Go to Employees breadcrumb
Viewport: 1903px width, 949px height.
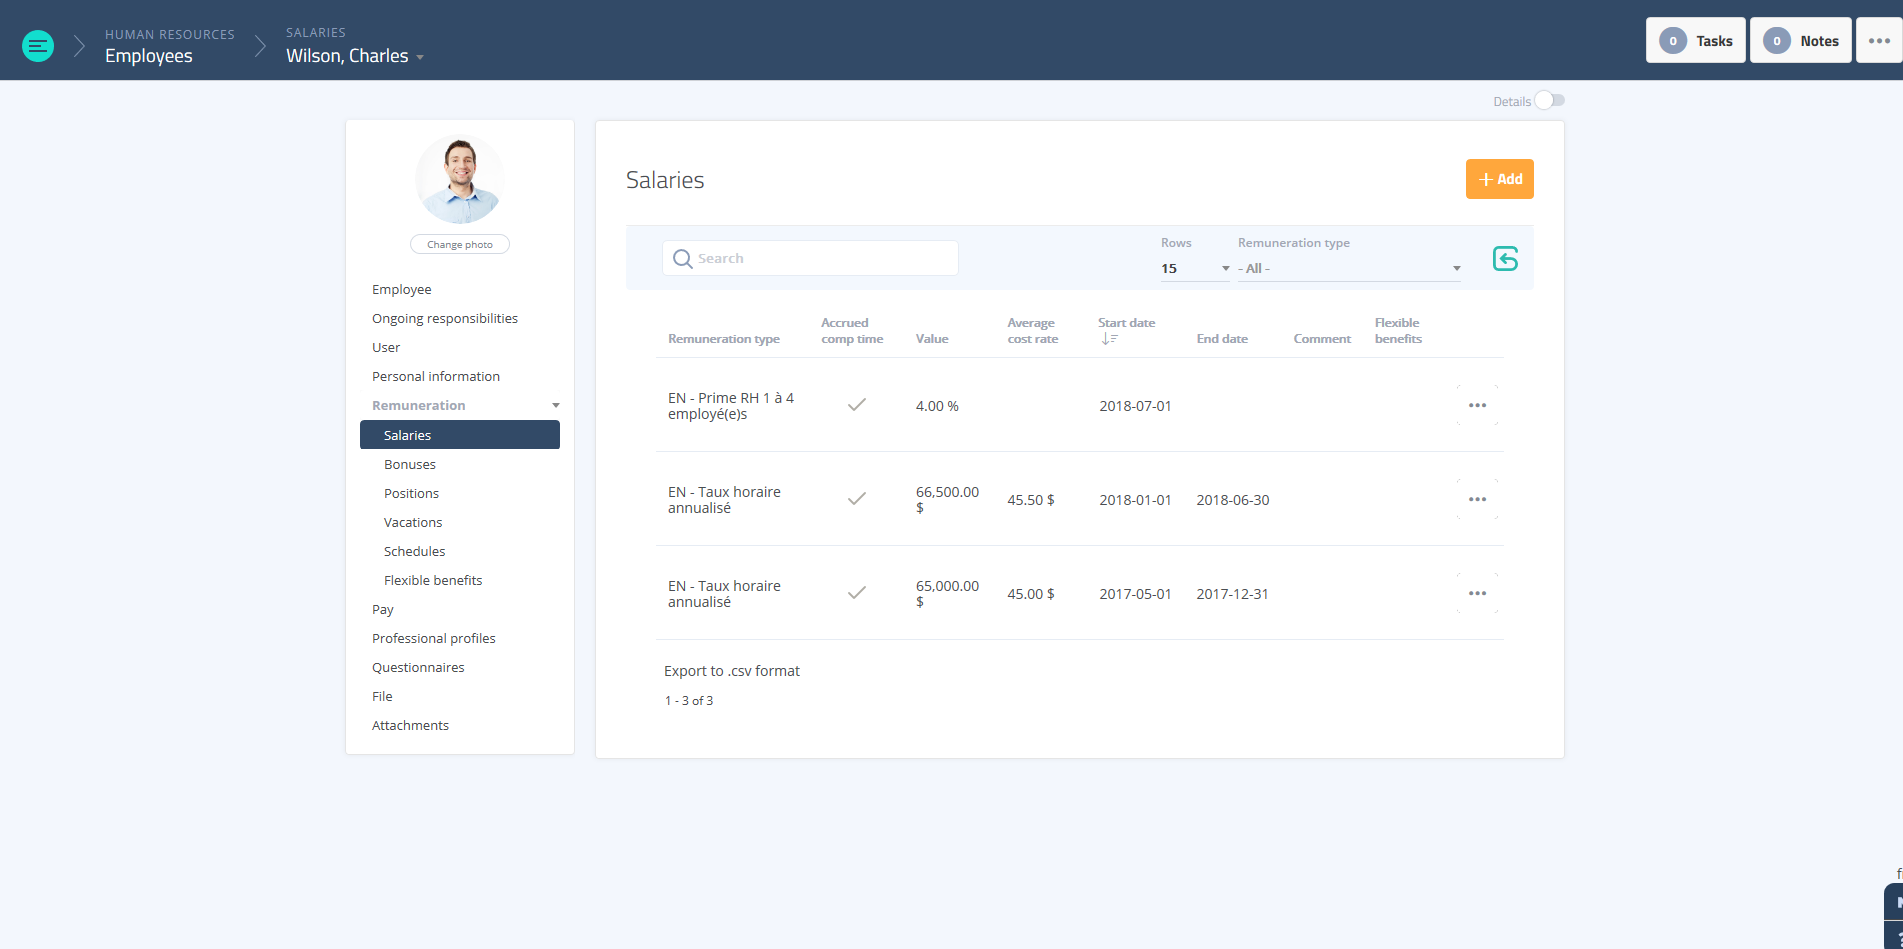tap(149, 56)
